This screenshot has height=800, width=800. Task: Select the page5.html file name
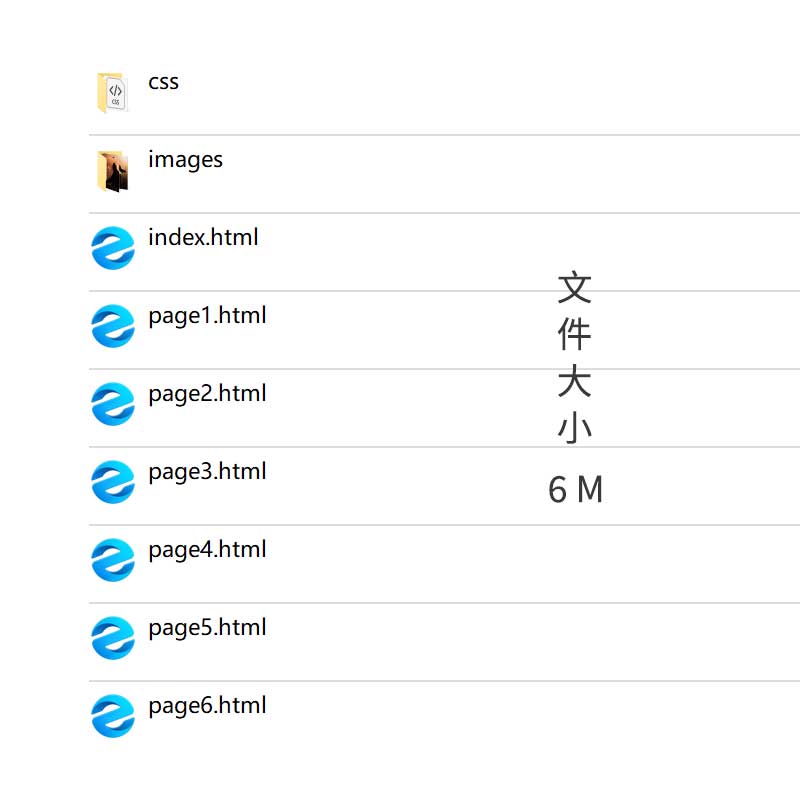tap(207, 628)
